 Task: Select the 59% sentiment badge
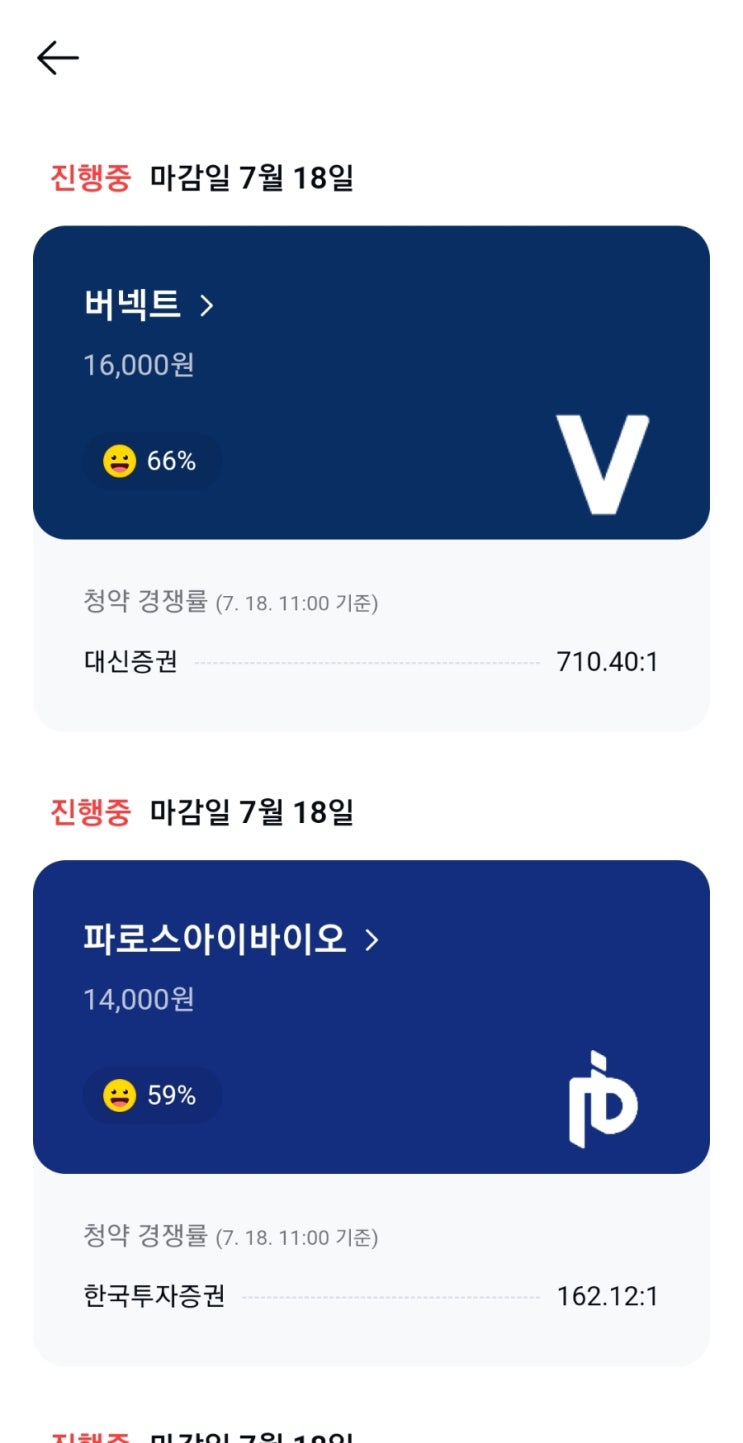tap(152, 1096)
